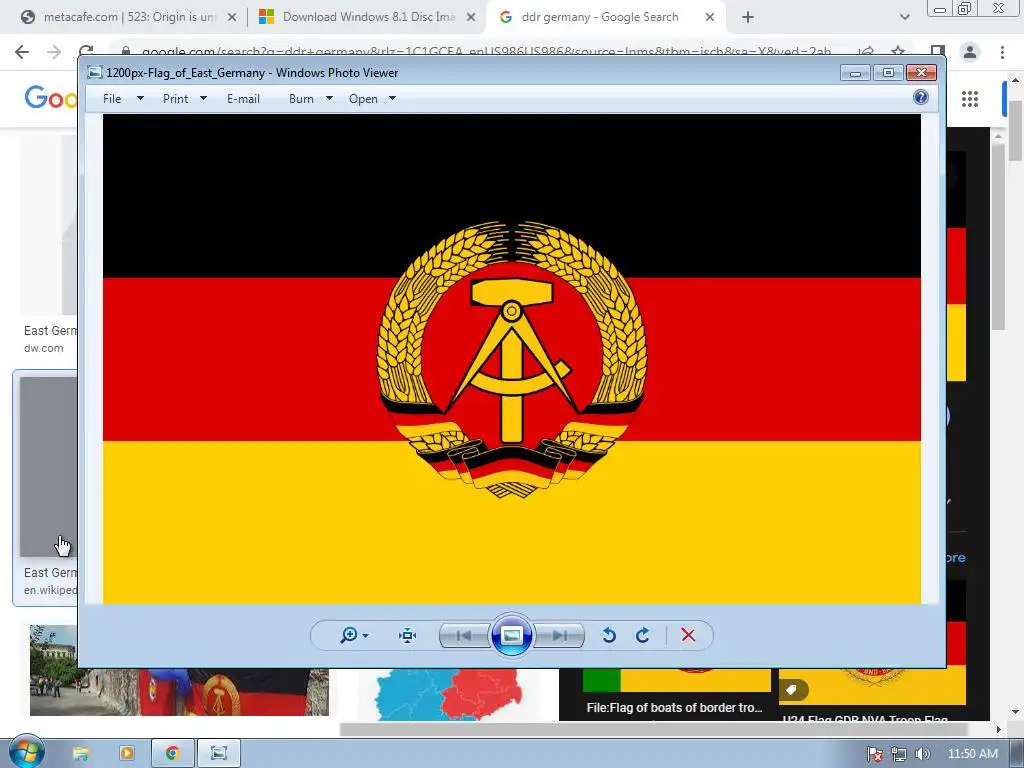This screenshot has width=1024, height=768.
Task: Go to next image in Photo Viewer
Action: [x=560, y=635]
